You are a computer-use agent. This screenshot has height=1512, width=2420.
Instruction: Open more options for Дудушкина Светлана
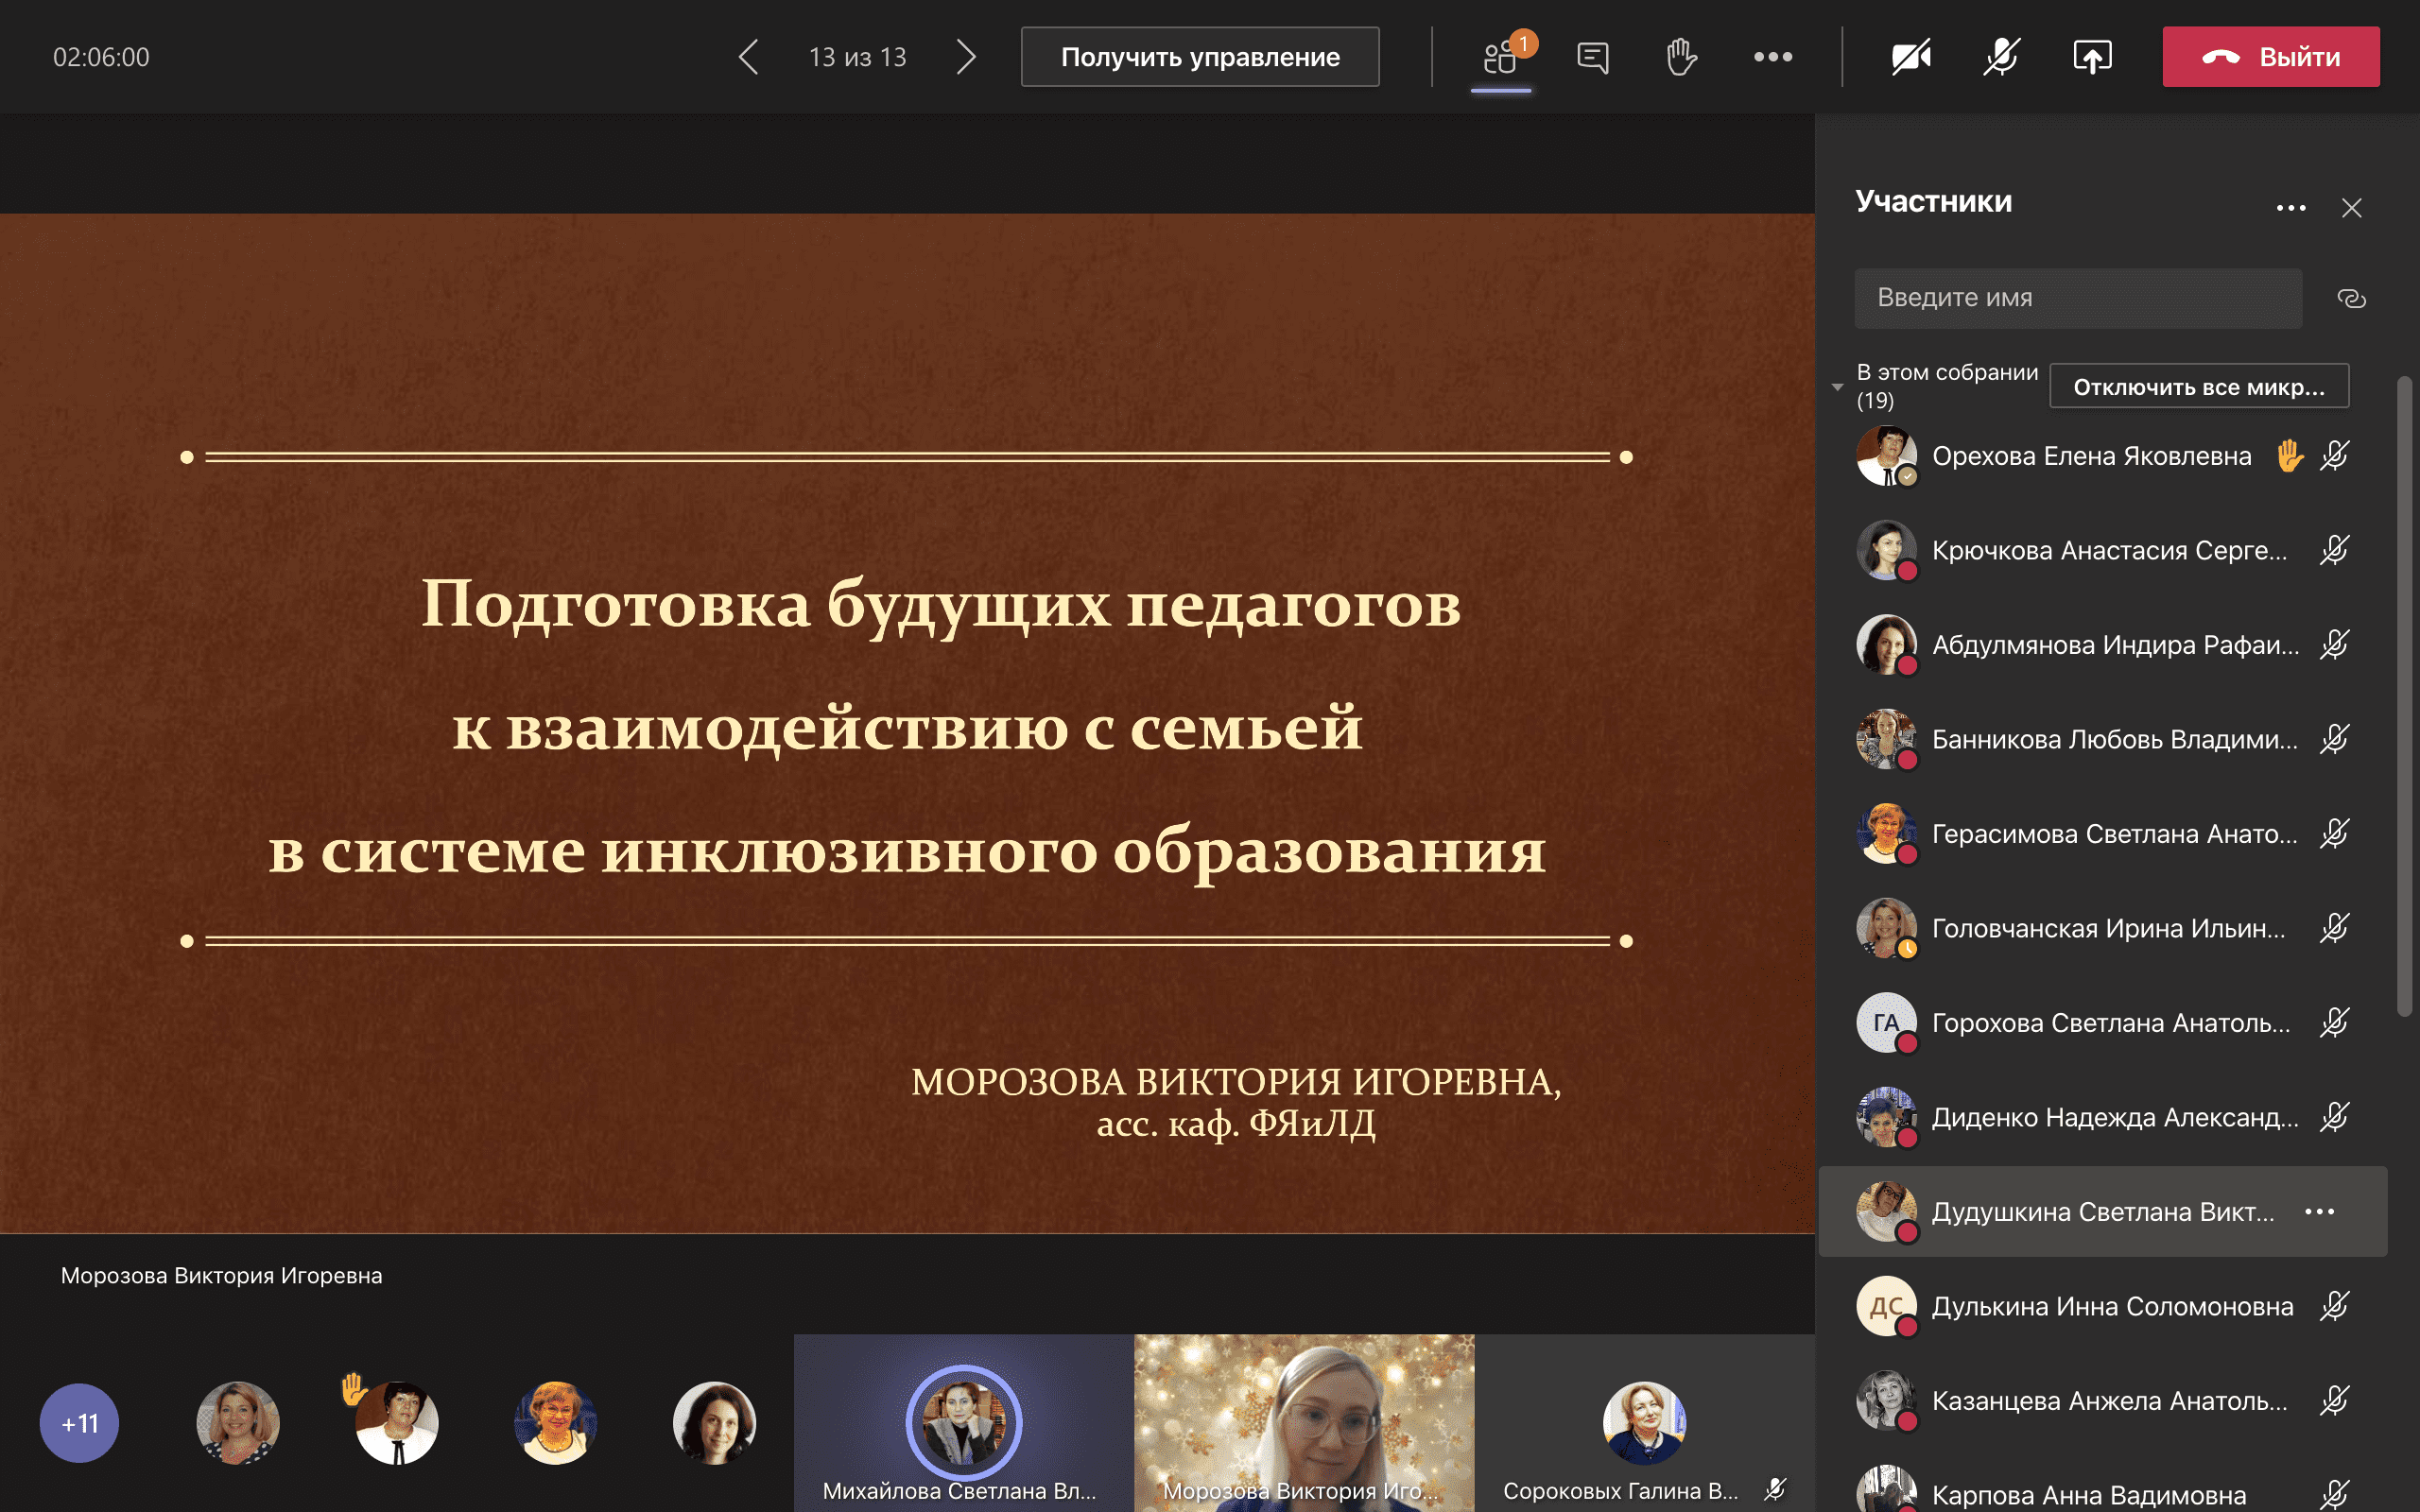tap(2321, 1211)
